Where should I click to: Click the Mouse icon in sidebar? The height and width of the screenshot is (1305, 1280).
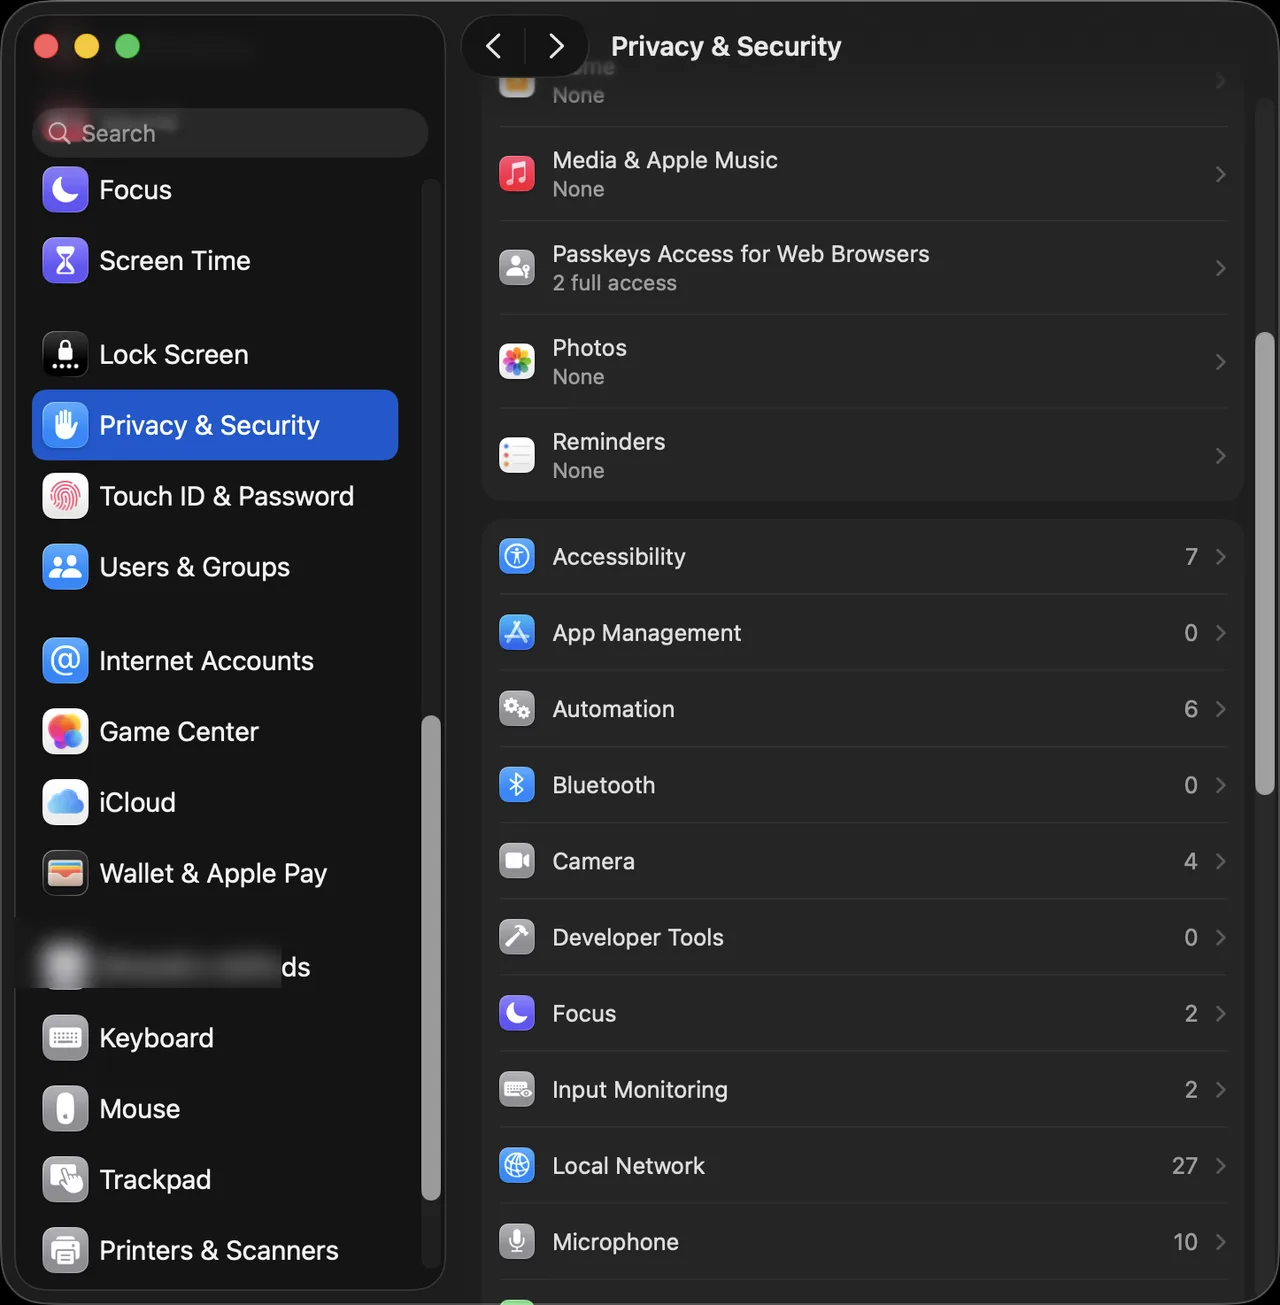click(x=65, y=1109)
